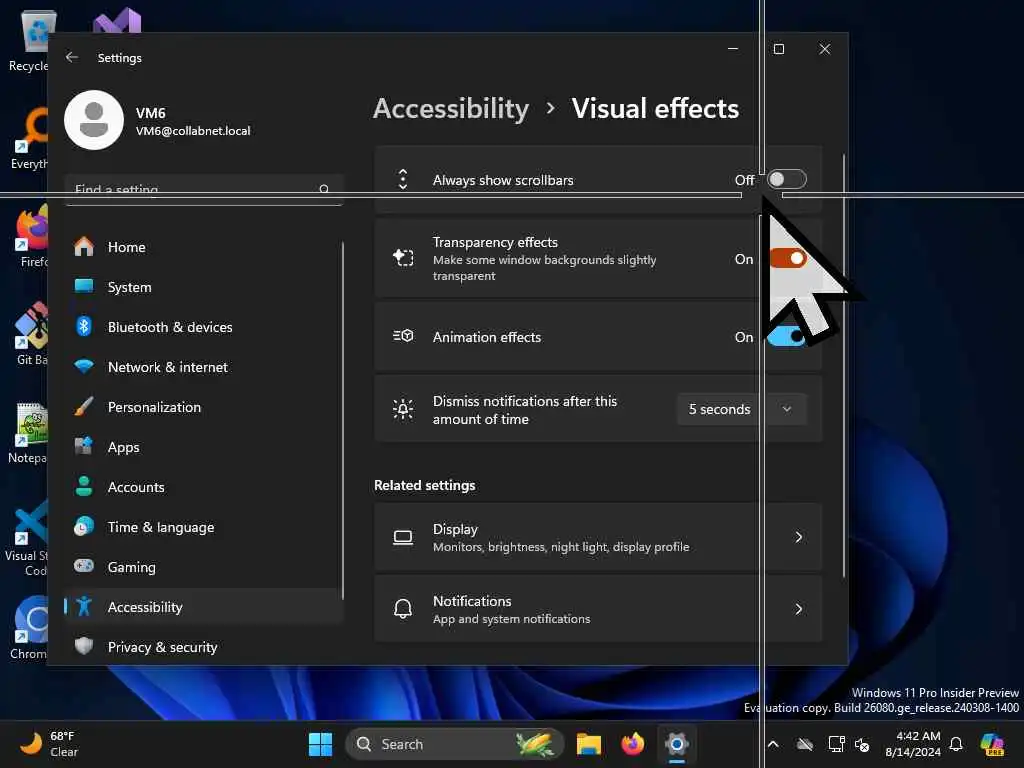Turn off Animation effects toggle
Viewport: 1024px width, 768px height.
[787, 337]
